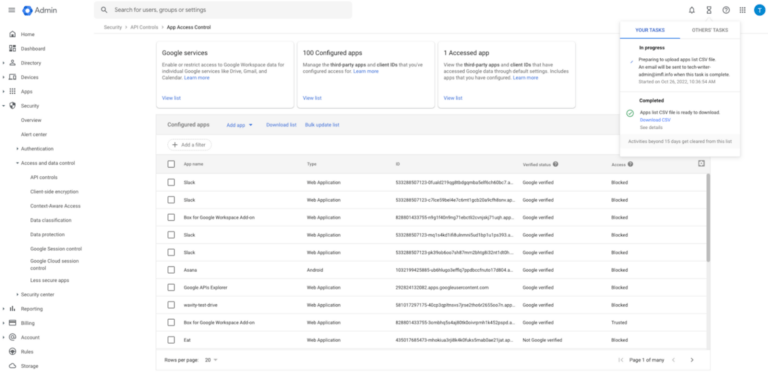Check the select-all header checkbox
Screen dimensions: 768x378
171,164
